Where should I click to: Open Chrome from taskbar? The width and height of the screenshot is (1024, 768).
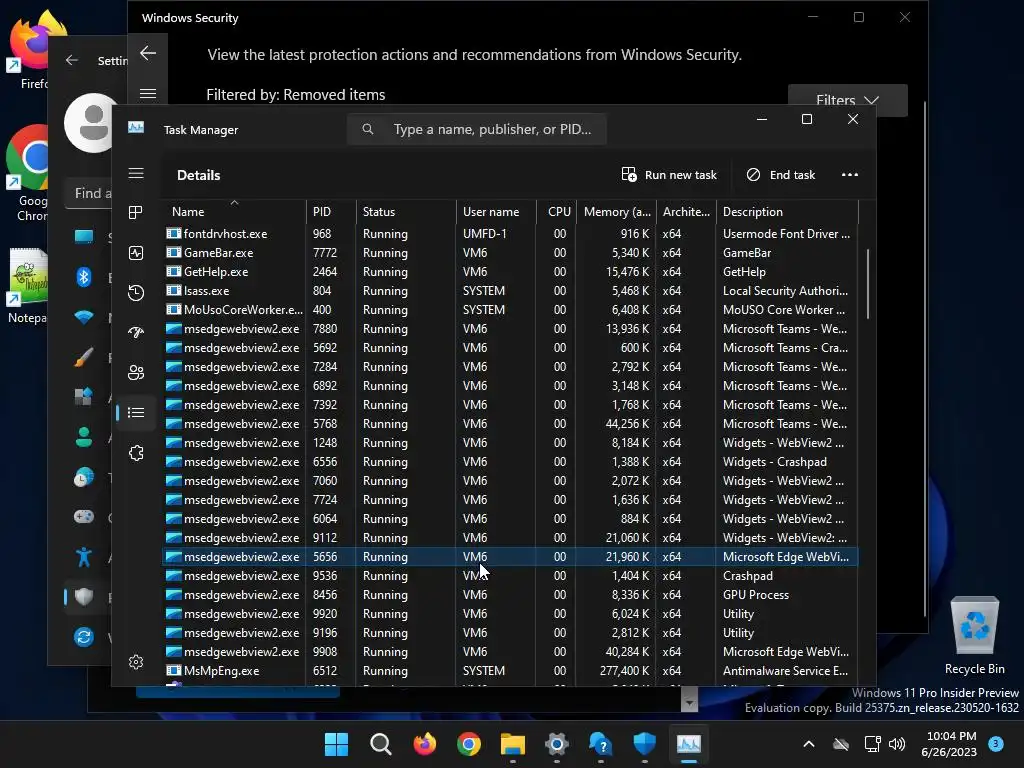[x=469, y=744]
